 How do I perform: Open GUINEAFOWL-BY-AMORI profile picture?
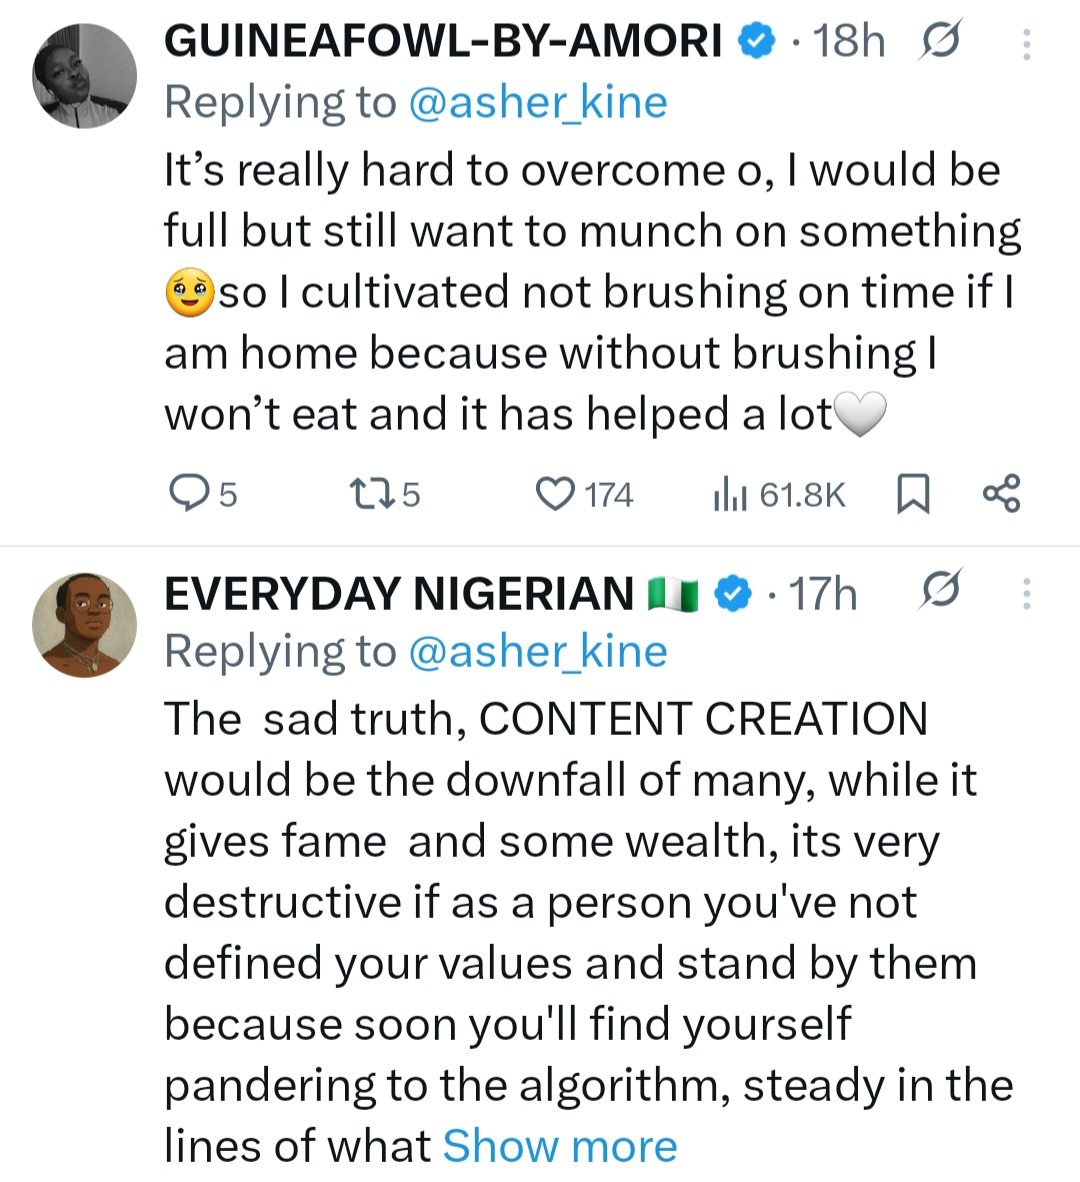[84, 76]
